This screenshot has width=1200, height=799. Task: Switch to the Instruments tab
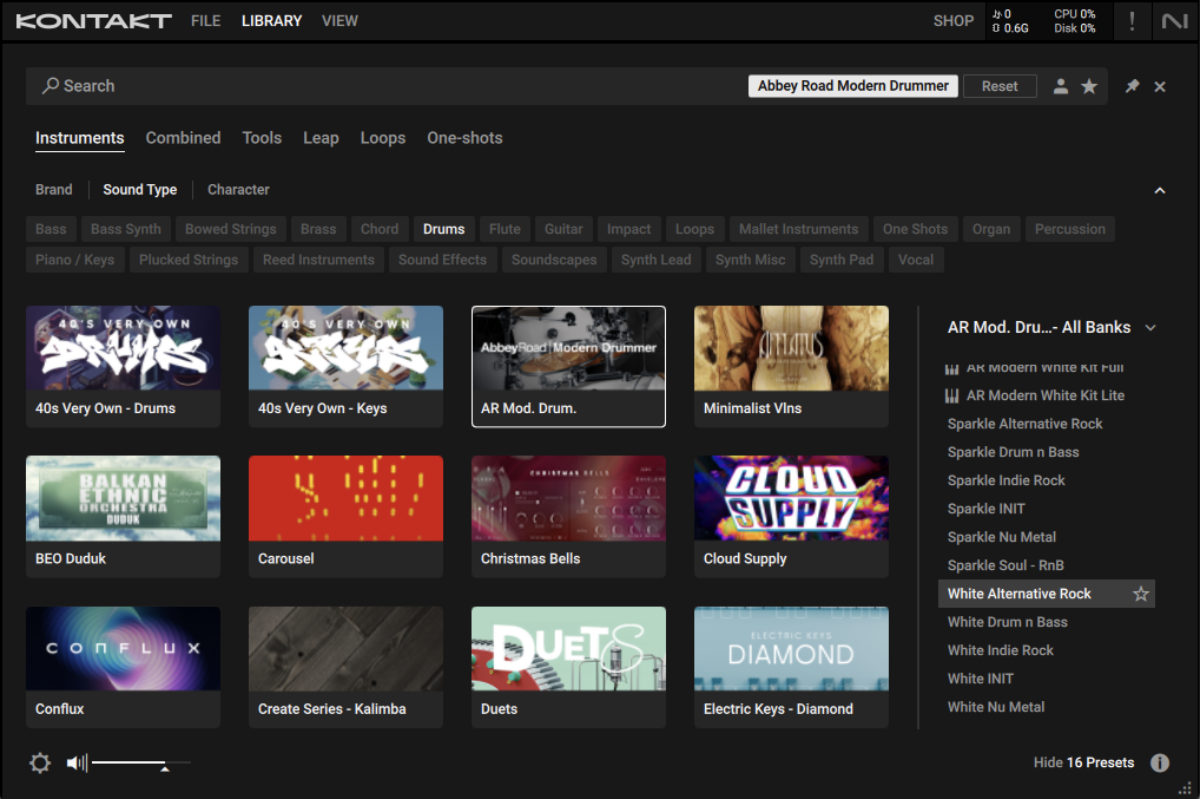(80, 138)
